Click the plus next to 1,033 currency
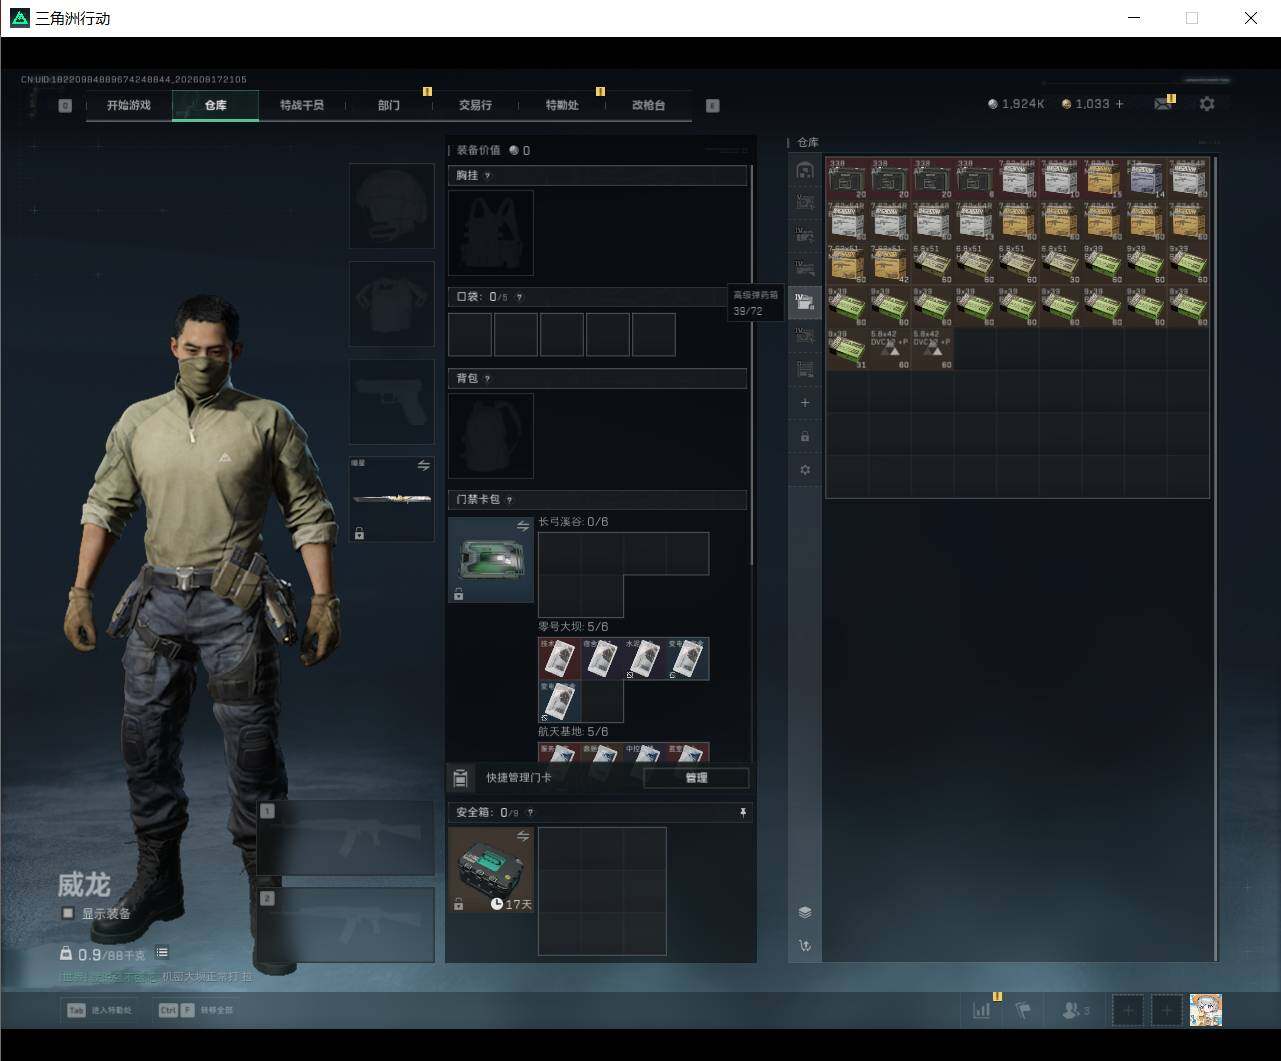1281x1061 pixels. coord(1119,104)
